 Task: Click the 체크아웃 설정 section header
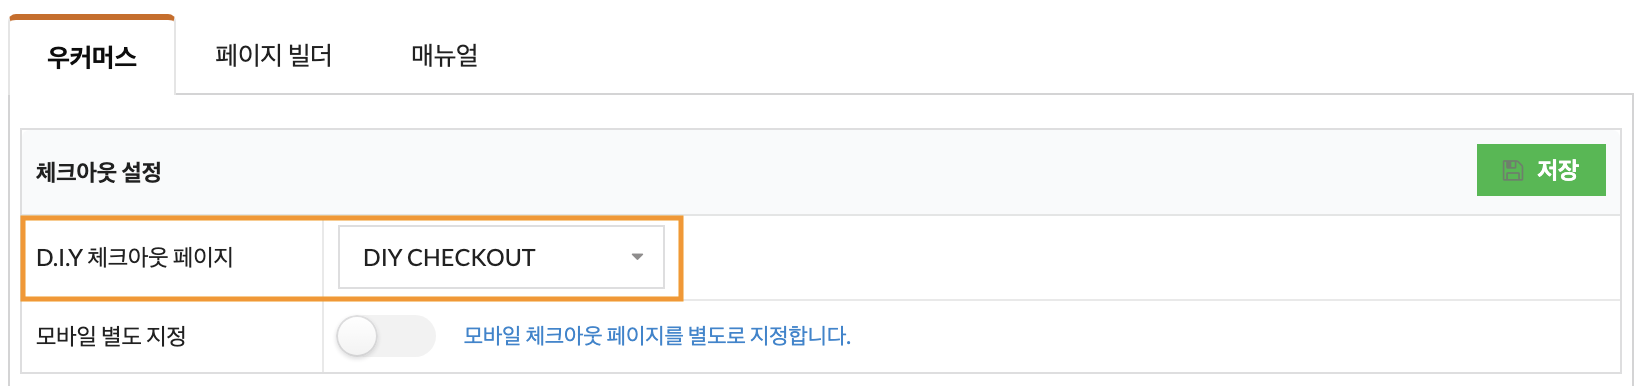(x=98, y=172)
